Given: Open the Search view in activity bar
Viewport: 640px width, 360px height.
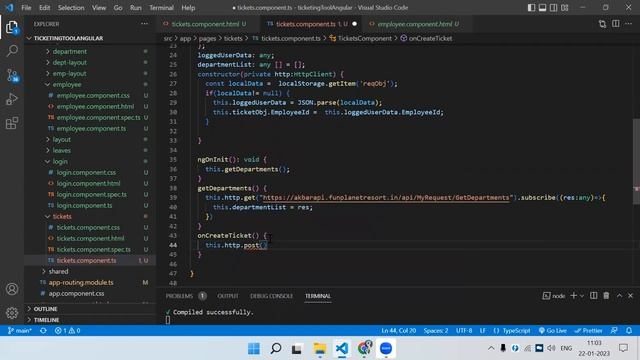Looking at the screenshot, I should (12, 51).
